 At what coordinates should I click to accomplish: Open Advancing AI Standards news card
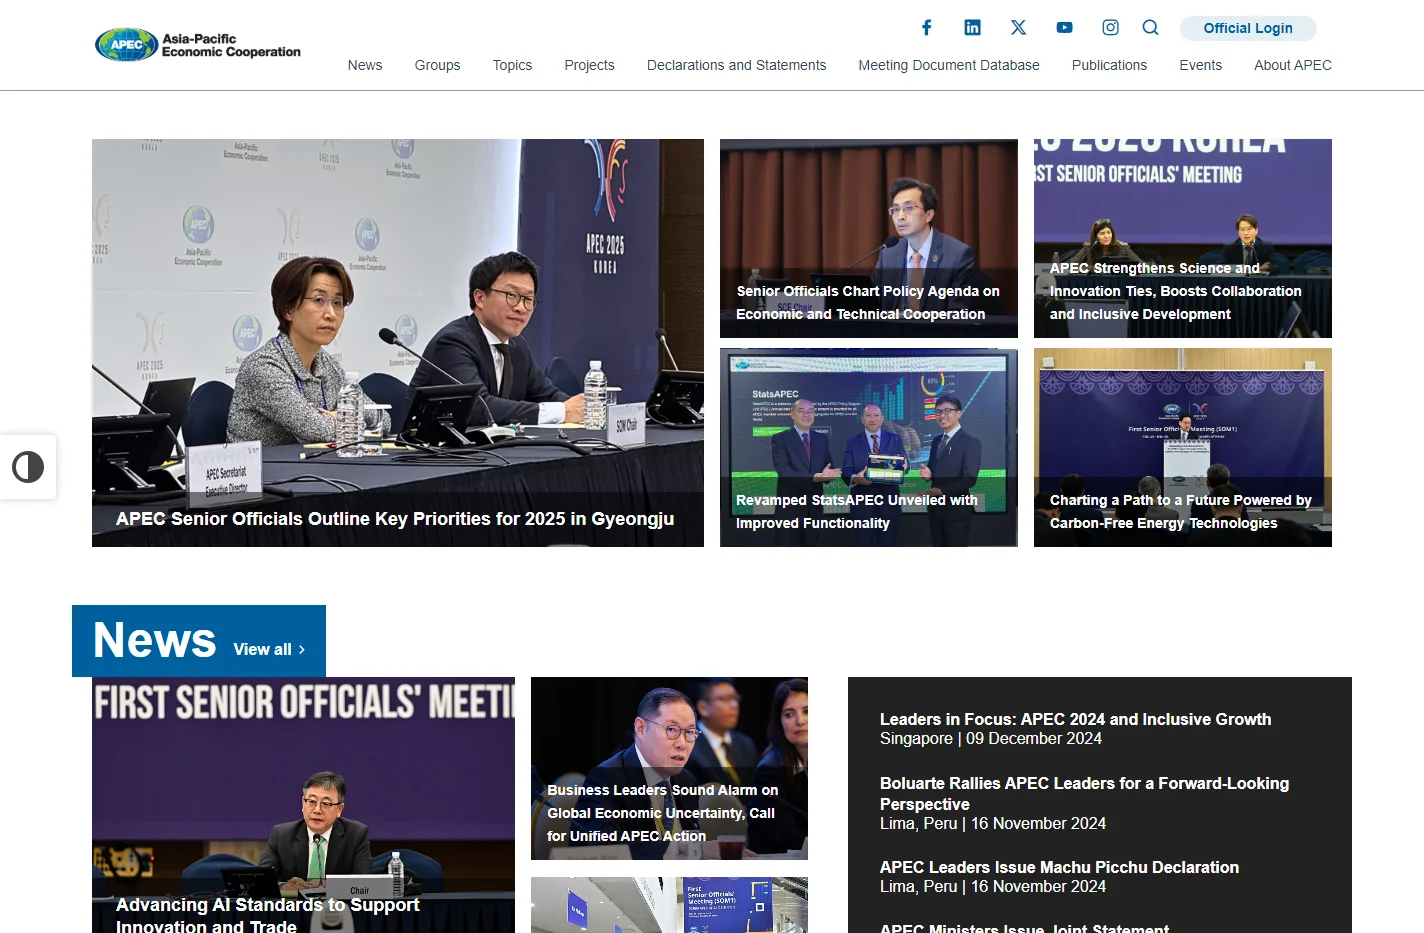[x=303, y=805]
